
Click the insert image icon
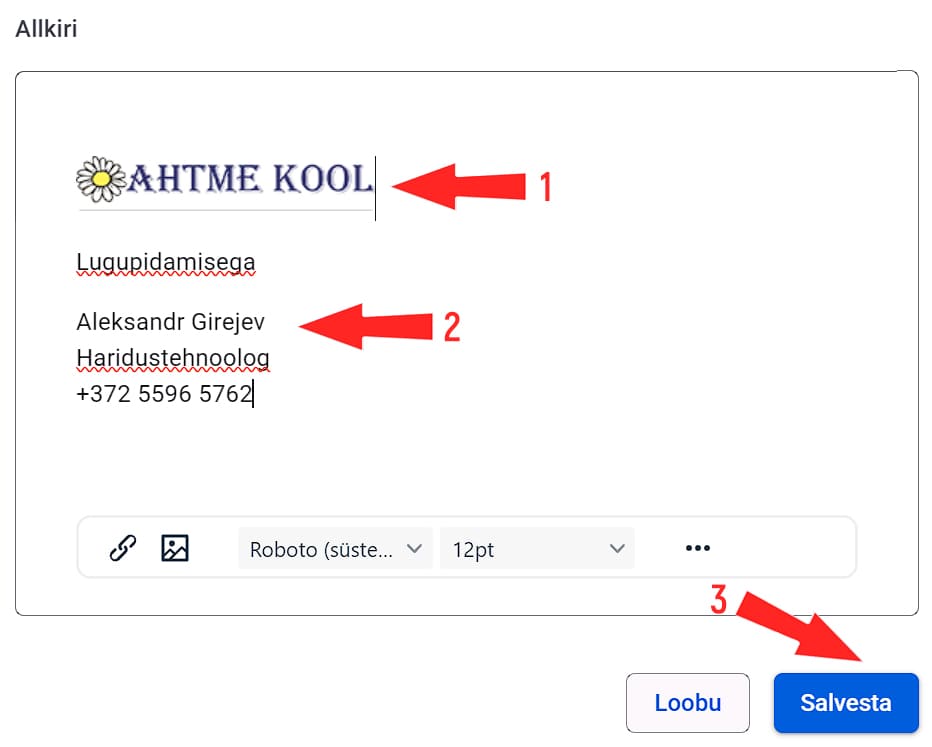pos(175,548)
